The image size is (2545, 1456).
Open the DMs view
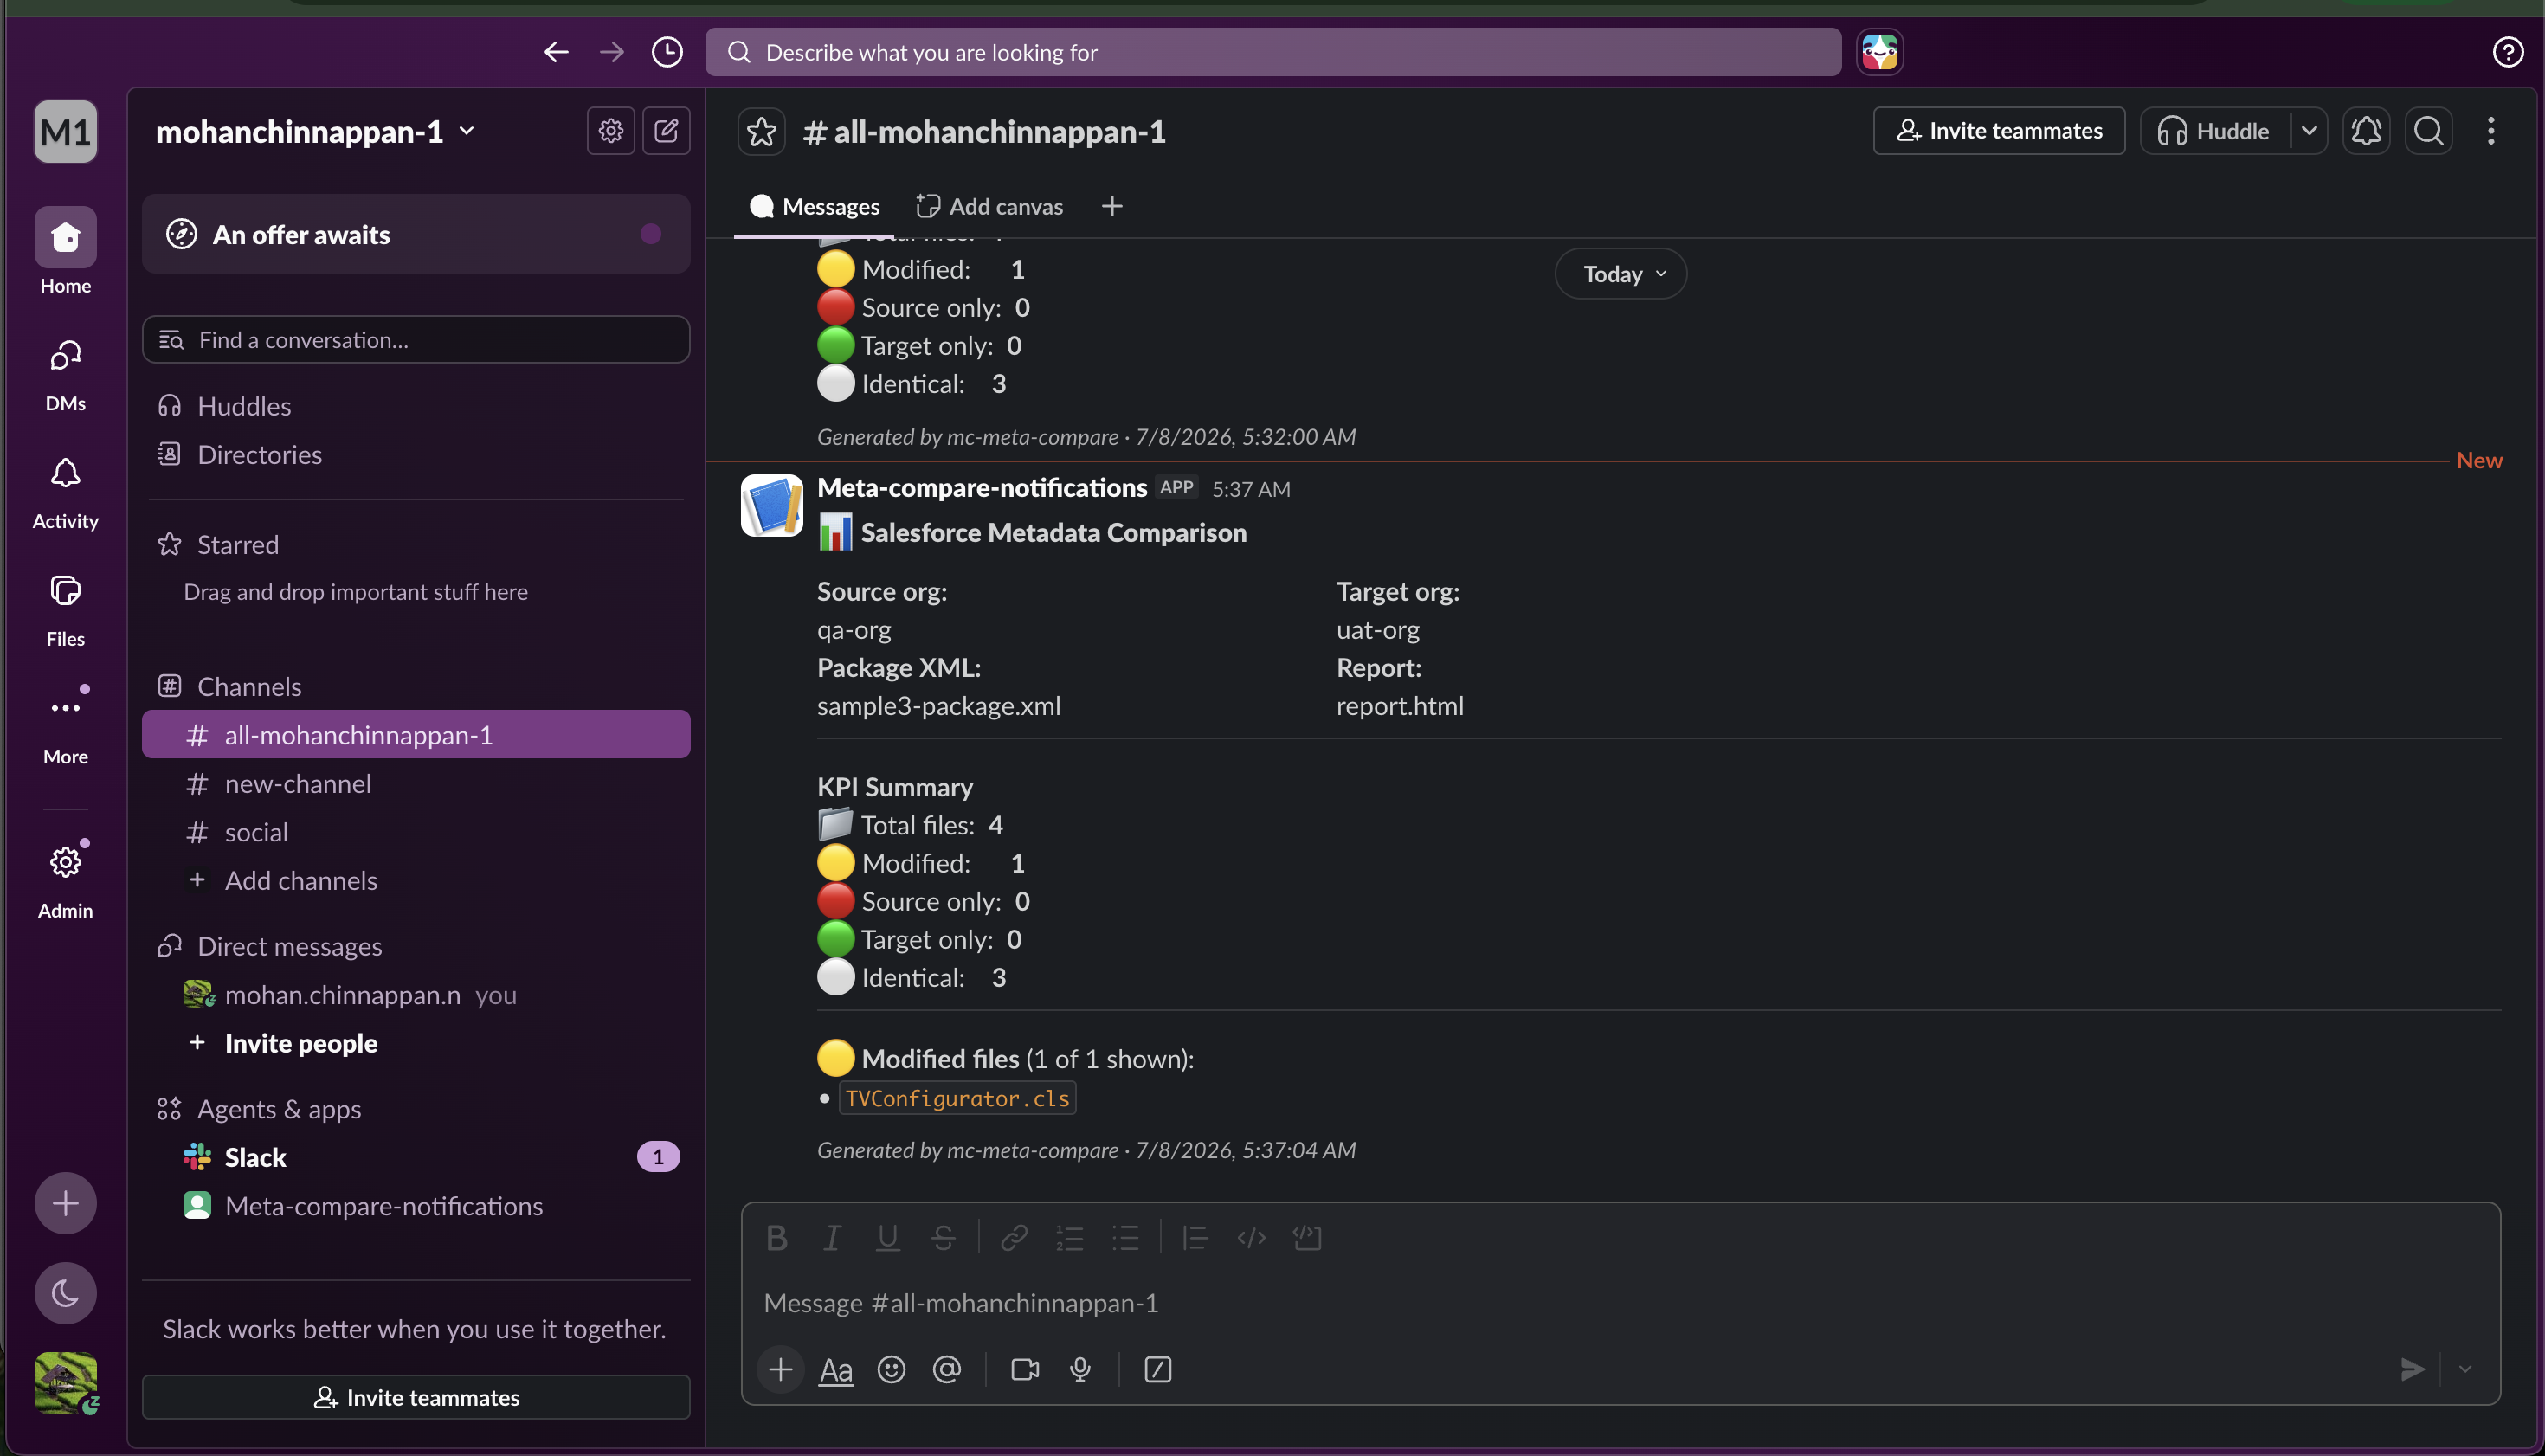(65, 374)
